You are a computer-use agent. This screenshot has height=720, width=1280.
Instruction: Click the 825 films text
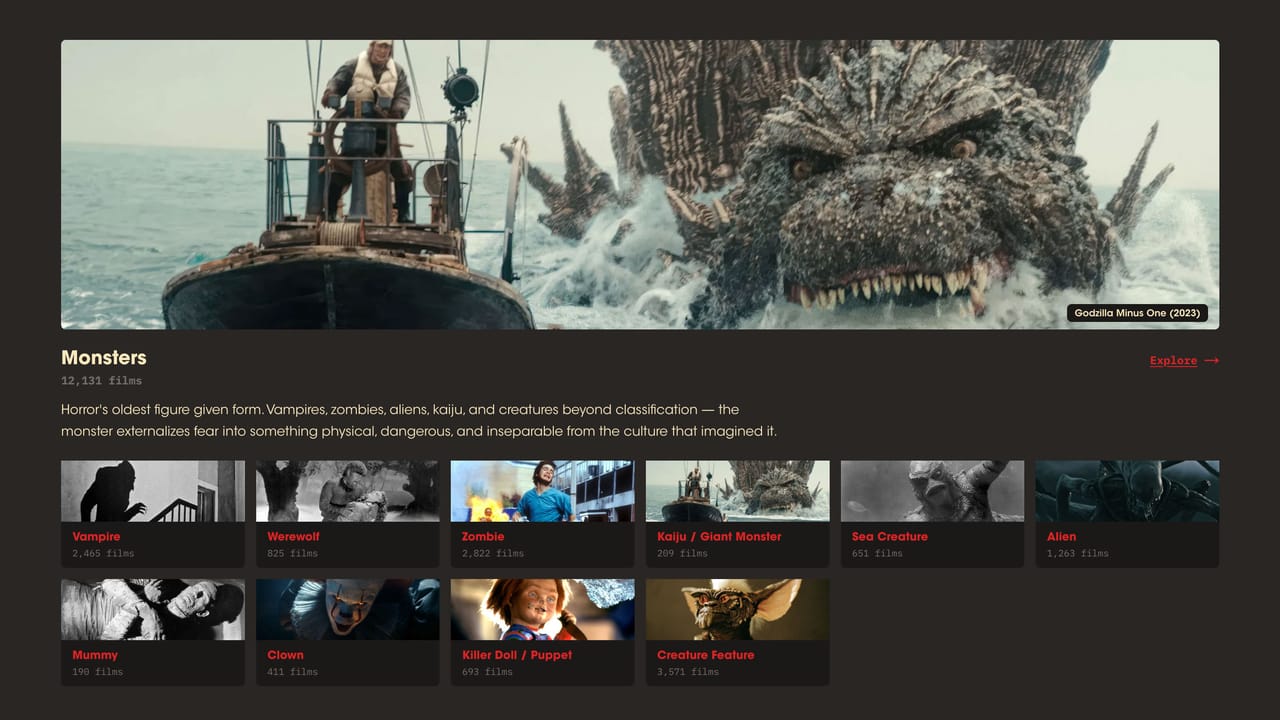292,553
